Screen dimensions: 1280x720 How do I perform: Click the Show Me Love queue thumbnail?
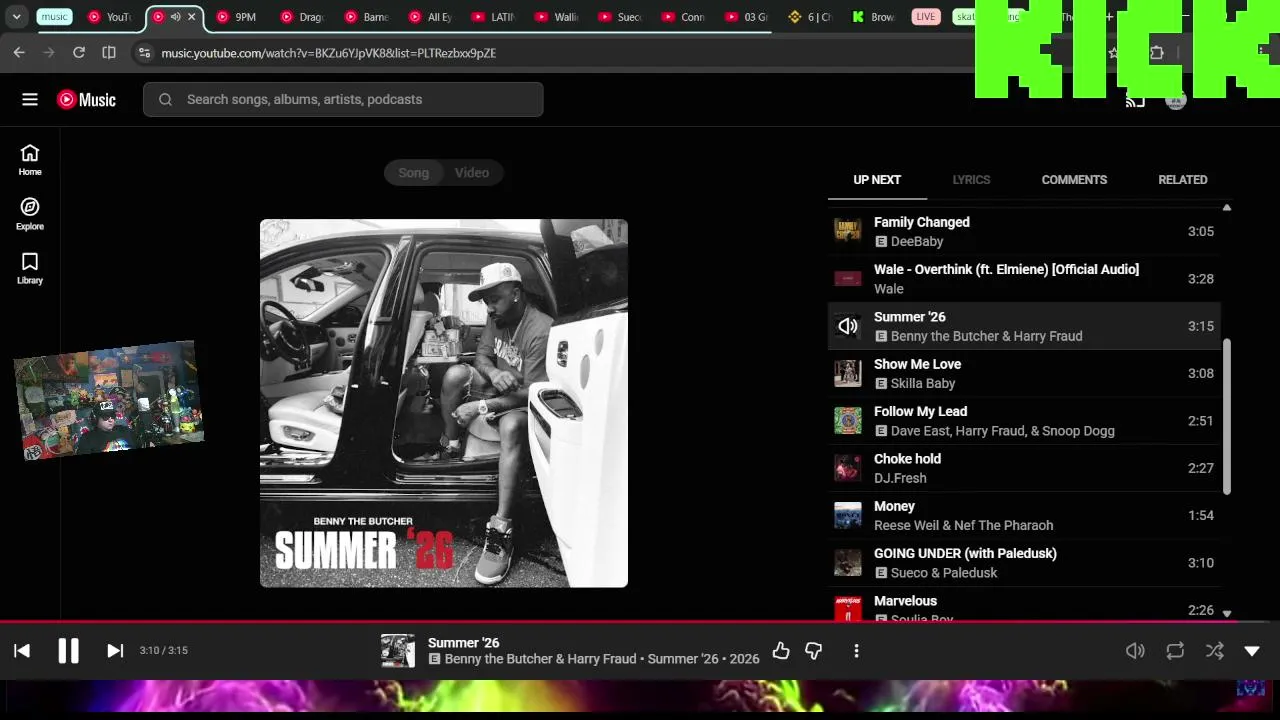click(x=848, y=373)
